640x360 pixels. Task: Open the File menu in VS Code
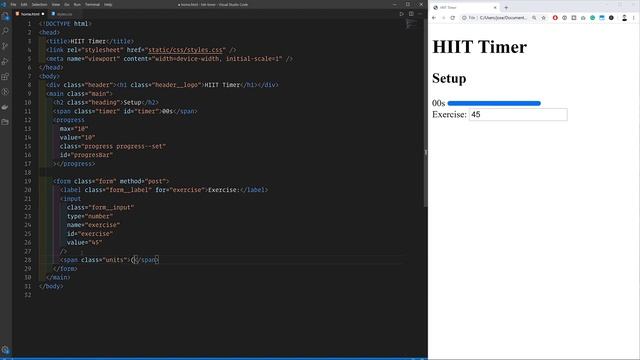coord(13,4)
